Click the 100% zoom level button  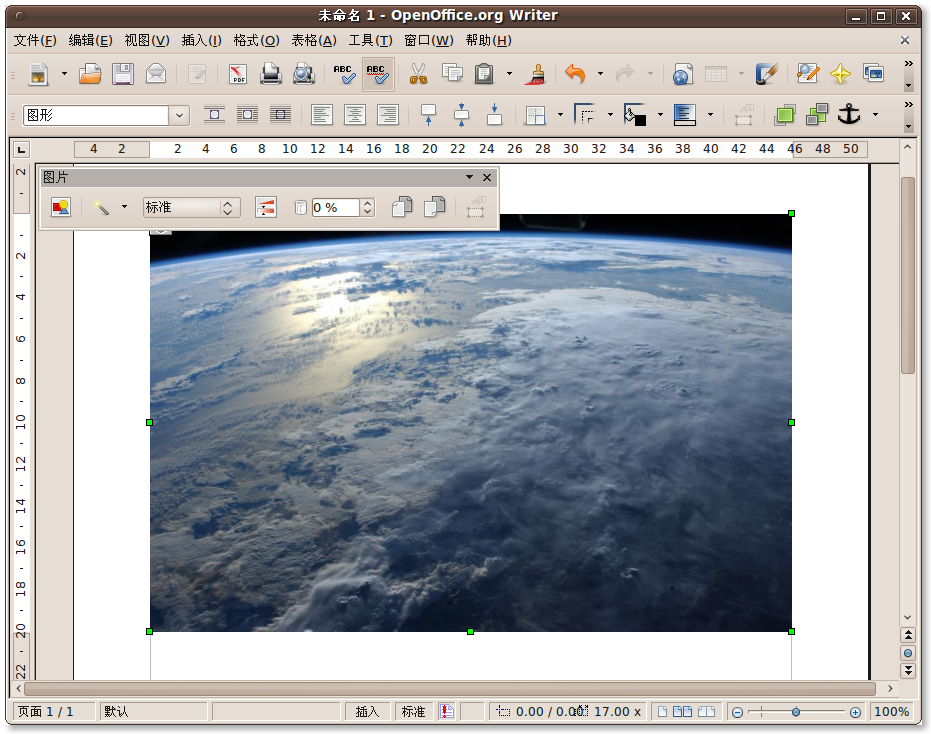[x=891, y=711]
